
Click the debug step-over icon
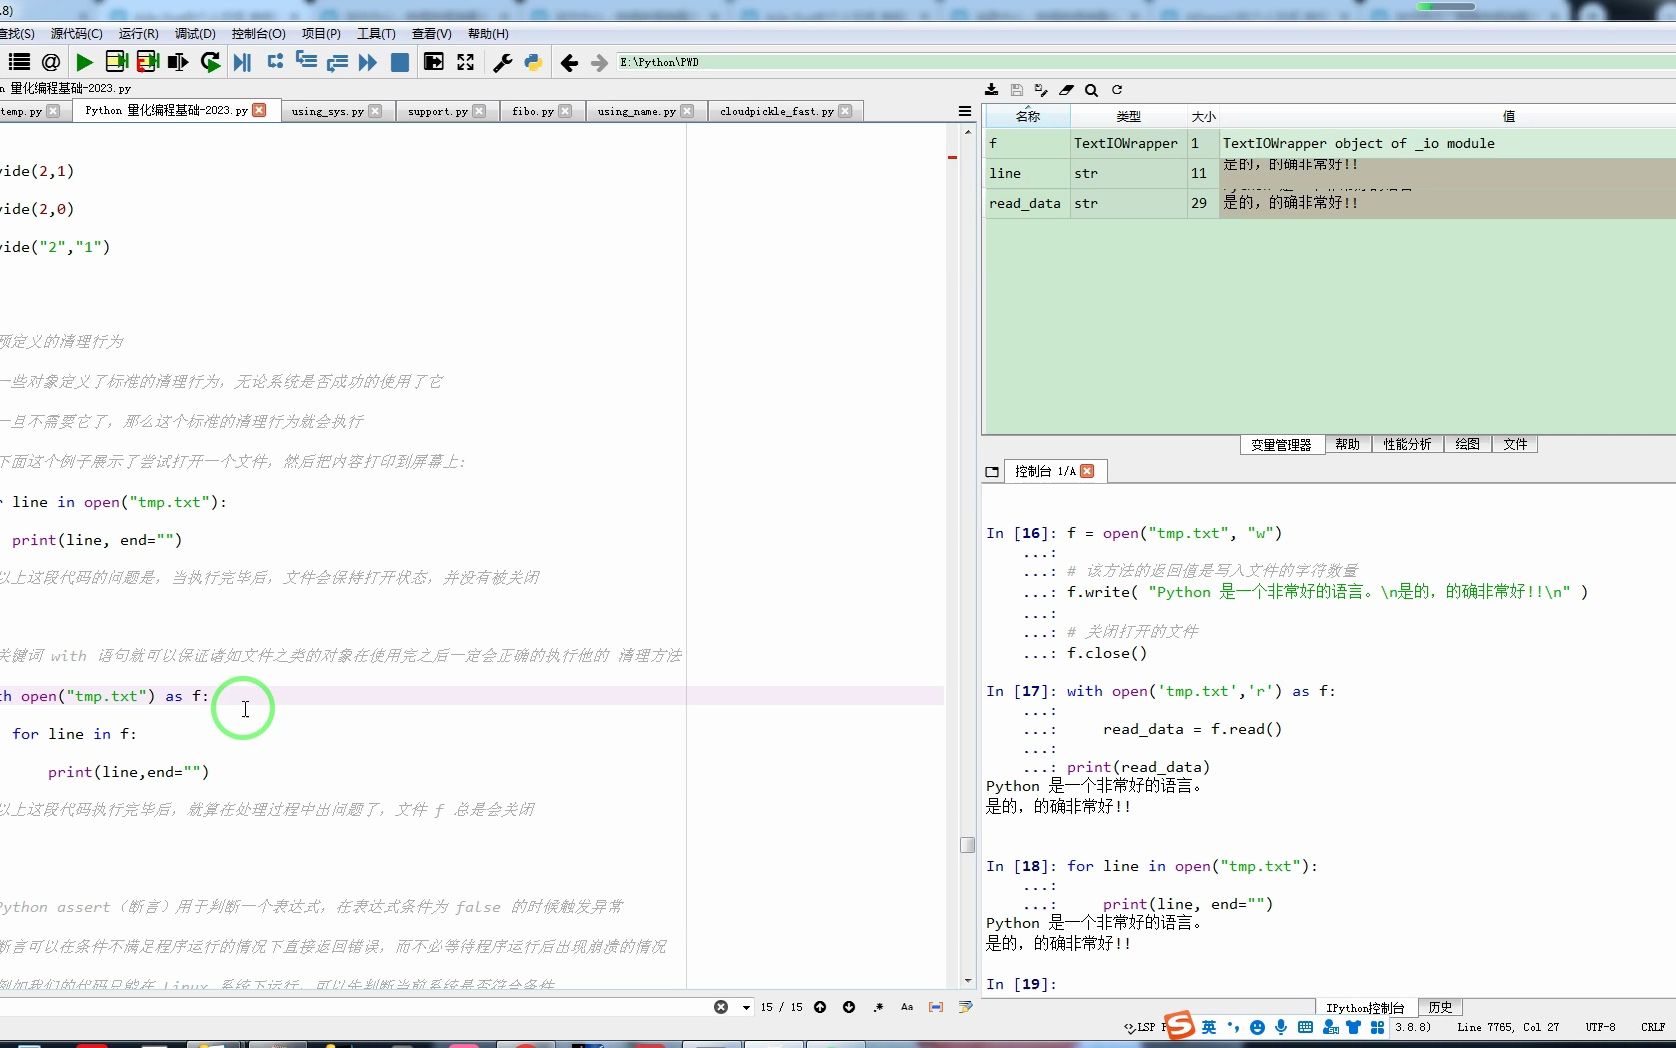coord(275,61)
